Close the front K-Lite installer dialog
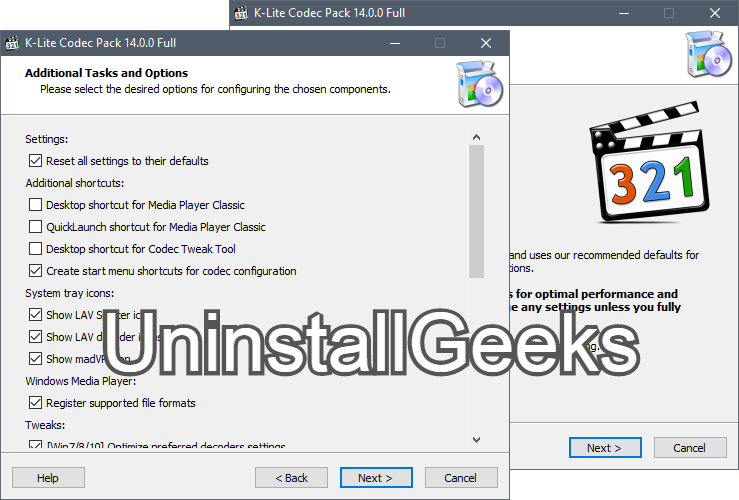 tap(486, 43)
